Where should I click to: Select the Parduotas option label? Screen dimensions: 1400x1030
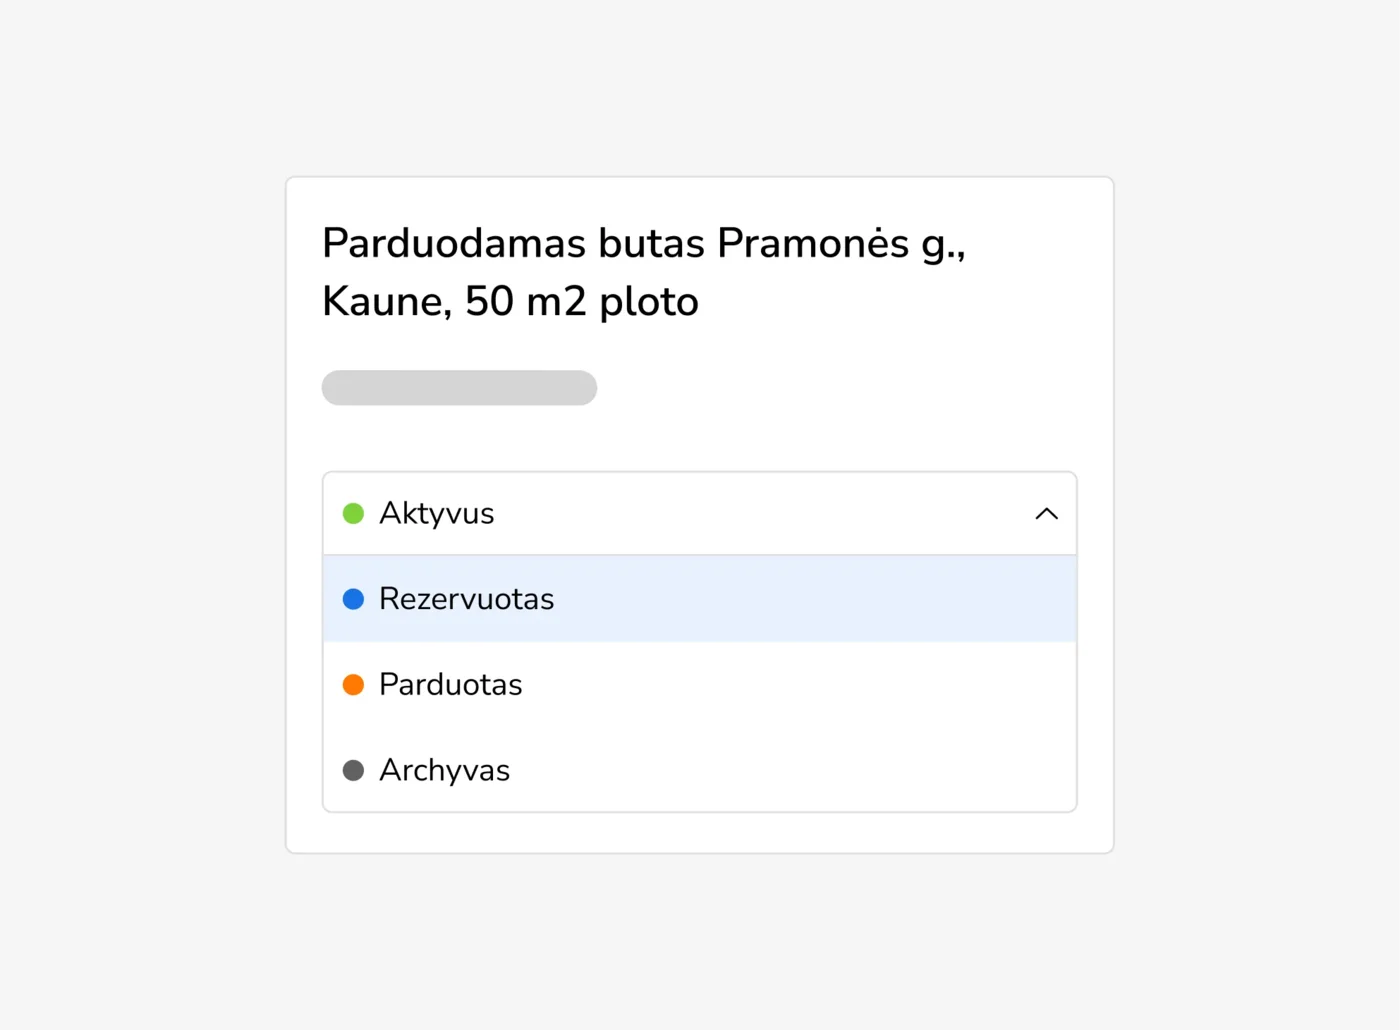450,685
